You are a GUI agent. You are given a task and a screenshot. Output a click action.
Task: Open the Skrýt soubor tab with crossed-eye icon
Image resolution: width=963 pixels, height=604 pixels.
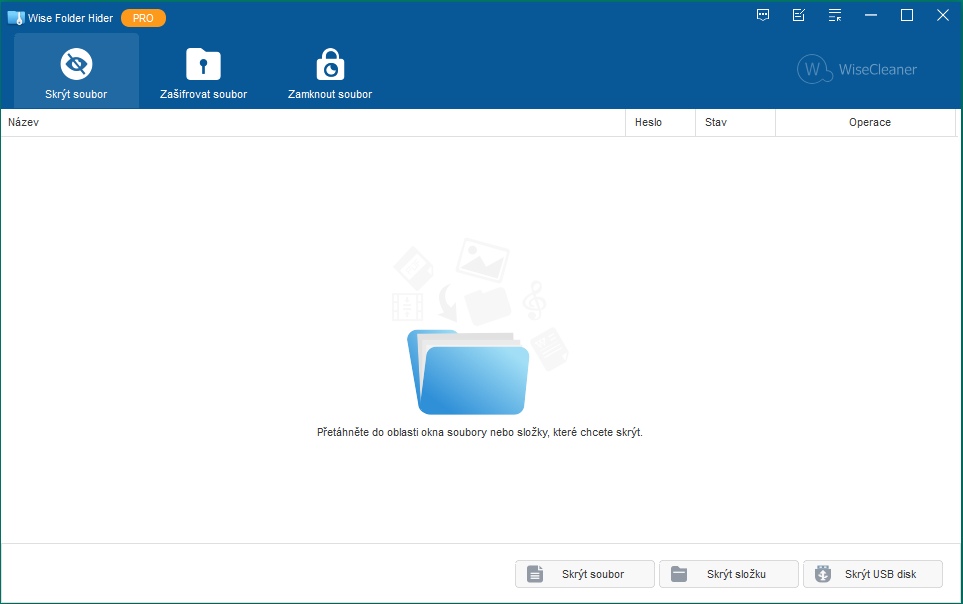pos(76,71)
